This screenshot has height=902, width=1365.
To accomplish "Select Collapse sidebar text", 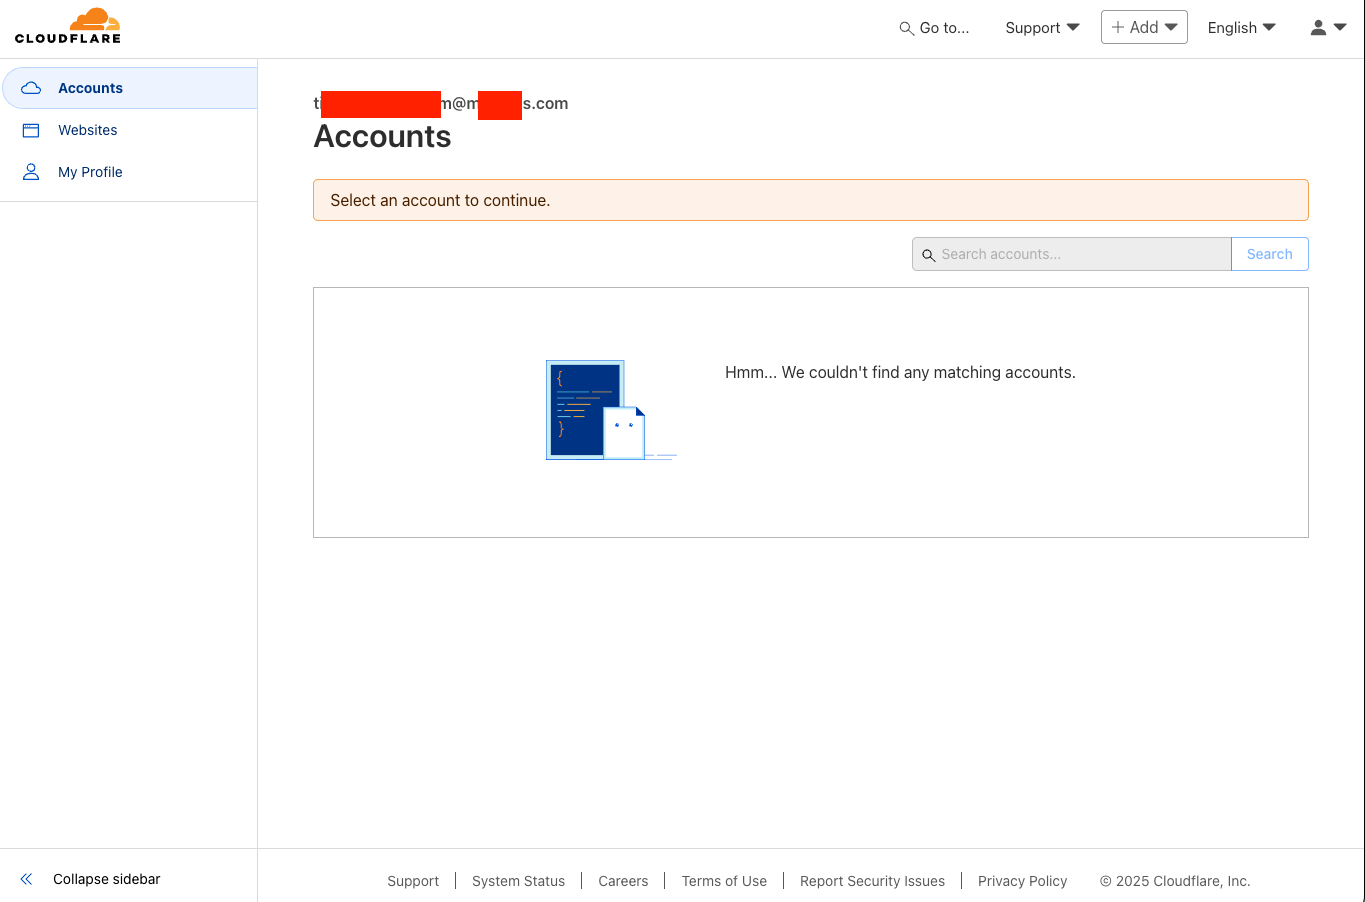I will pyautogui.click(x=107, y=879).
